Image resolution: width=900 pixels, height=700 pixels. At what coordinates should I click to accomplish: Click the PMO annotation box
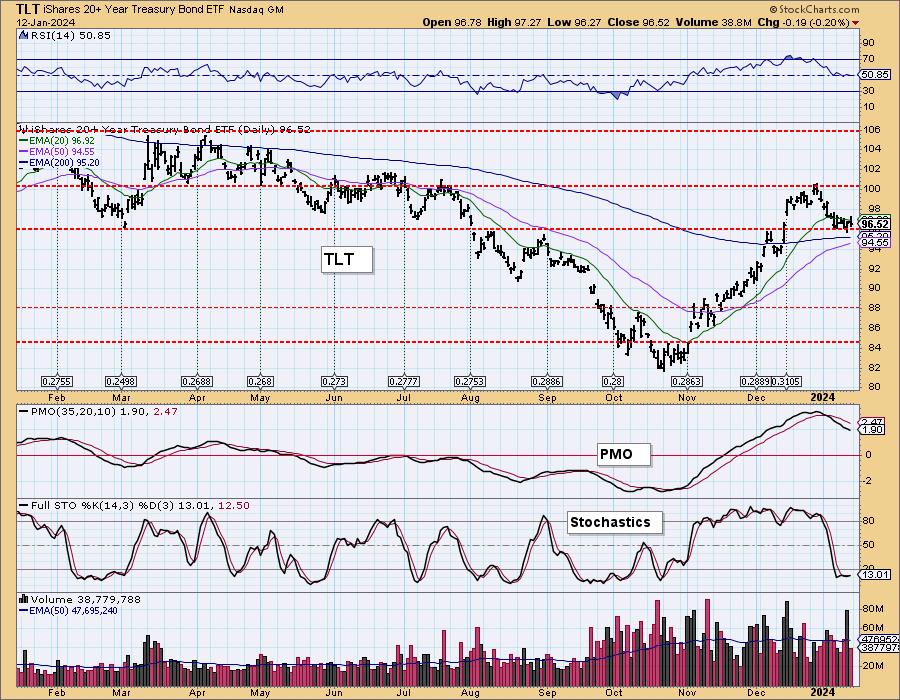click(x=623, y=454)
